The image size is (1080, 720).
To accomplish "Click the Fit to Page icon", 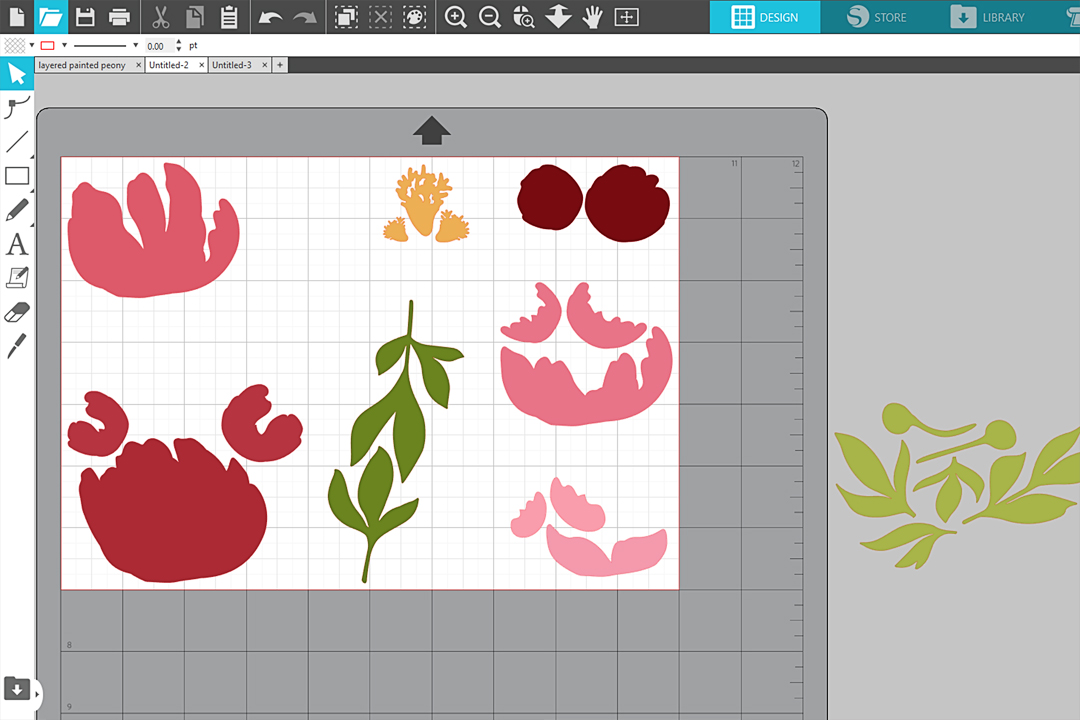I will pyautogui.click(x=626, y=17).
